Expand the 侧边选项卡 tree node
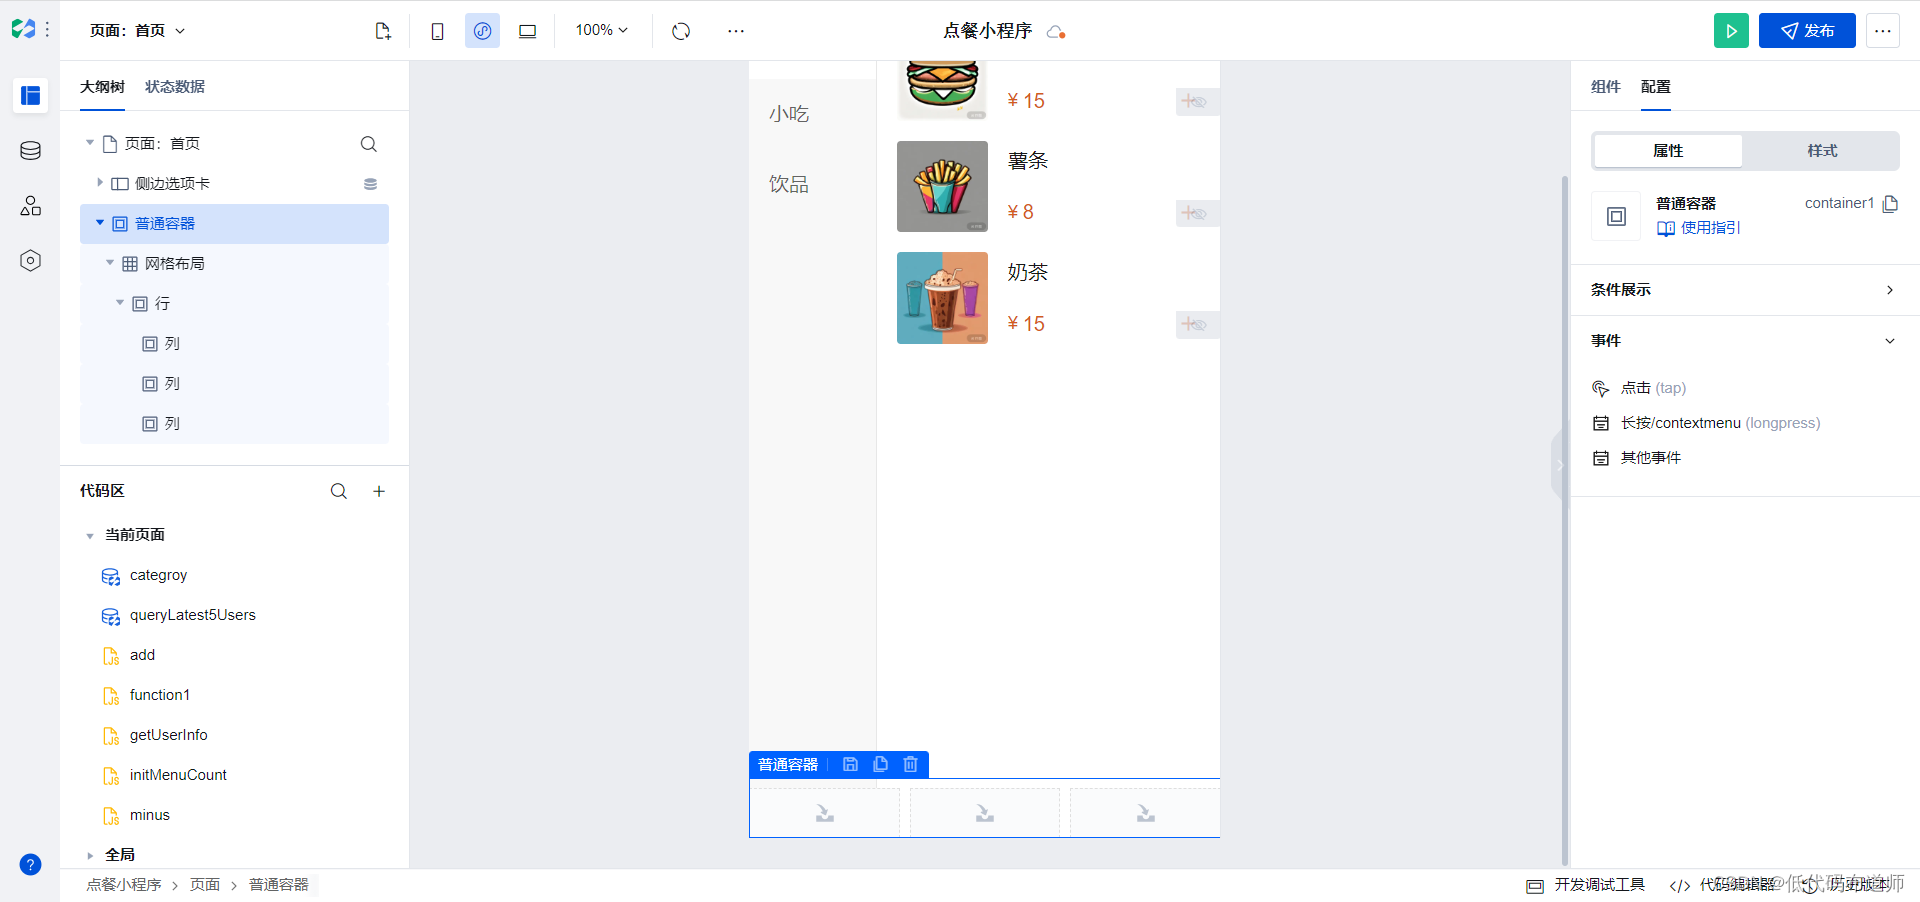This screenshot has width=1920, height=902. click(x=100, y=183)
